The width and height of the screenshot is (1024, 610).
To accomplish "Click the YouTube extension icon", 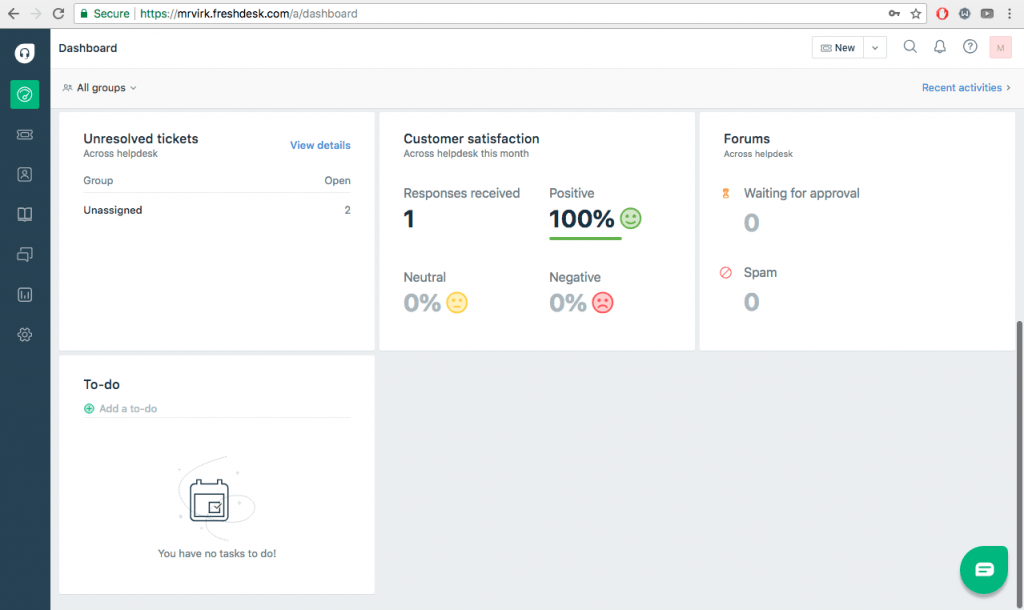I will (x=987, y=14).
